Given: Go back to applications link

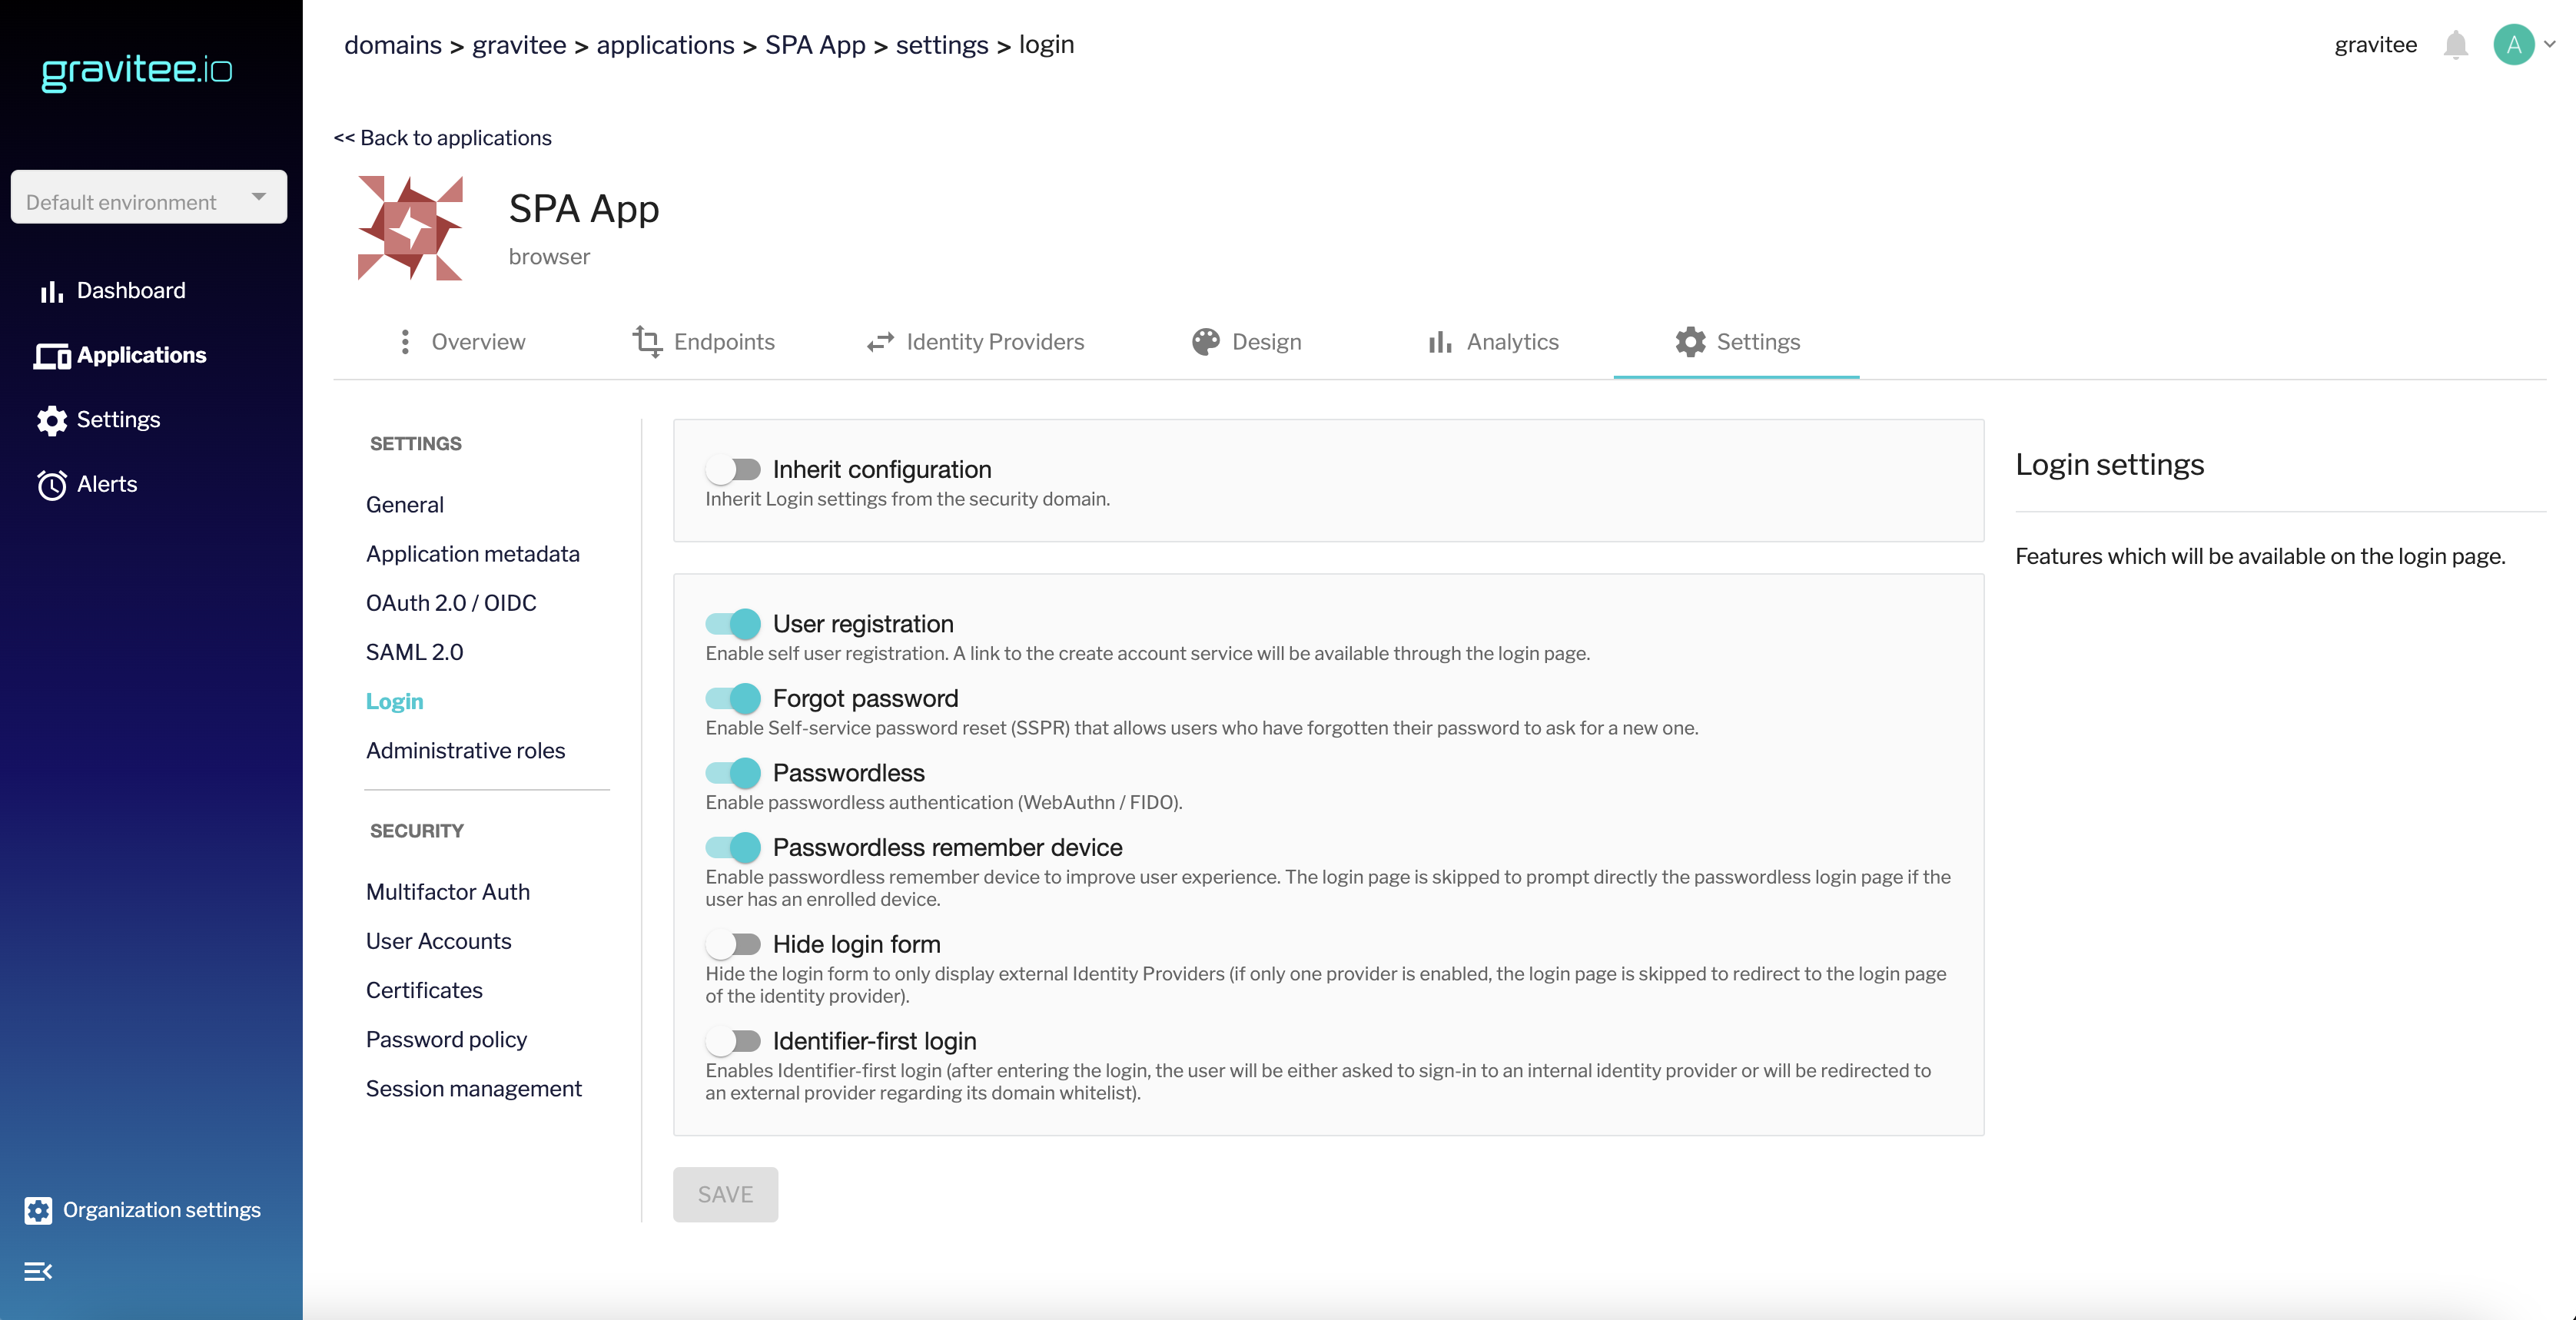Looking at the screenshot, I should point(443,138).
